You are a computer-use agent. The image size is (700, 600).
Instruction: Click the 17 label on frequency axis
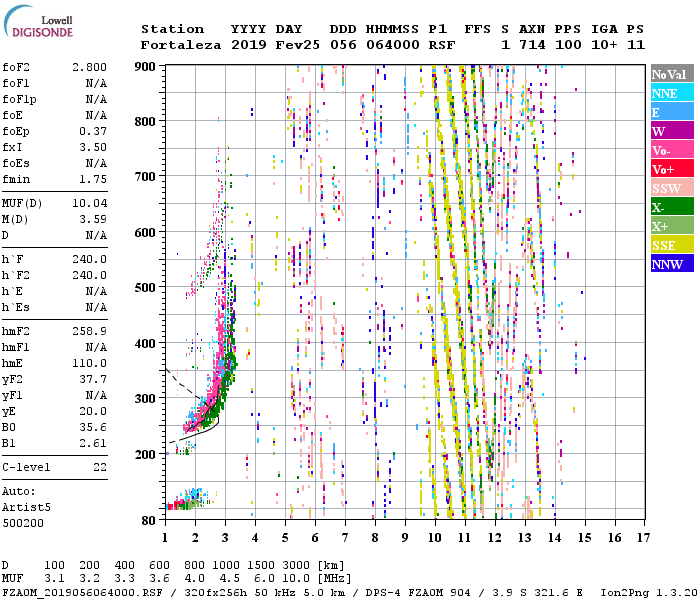(643, 537)
